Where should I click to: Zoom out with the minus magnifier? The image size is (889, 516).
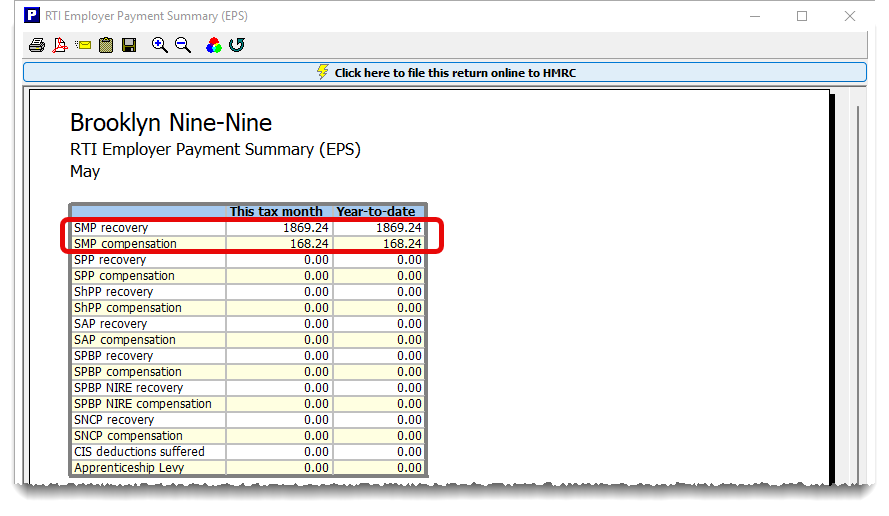click(183, 45)
